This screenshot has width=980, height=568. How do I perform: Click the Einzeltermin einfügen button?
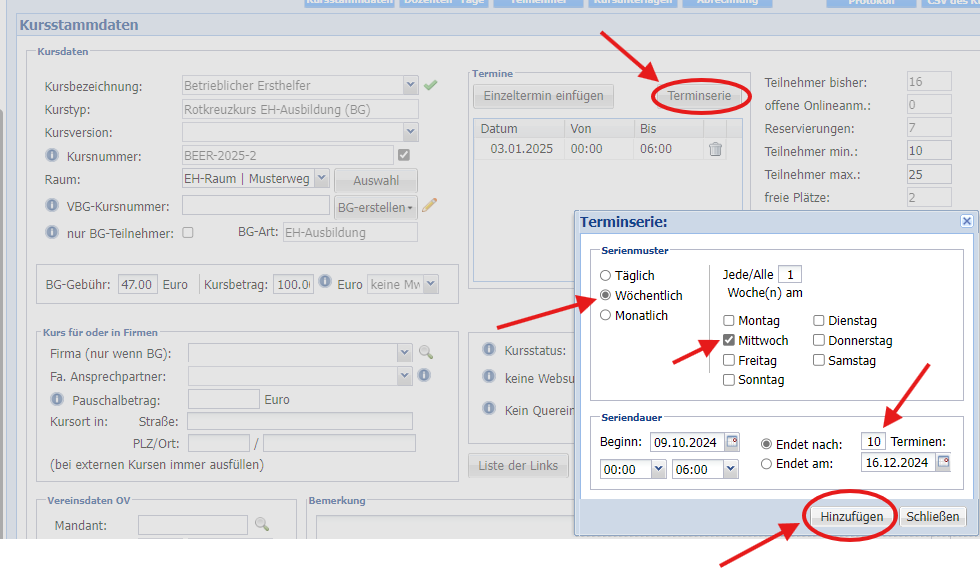[x=543, y=96]
